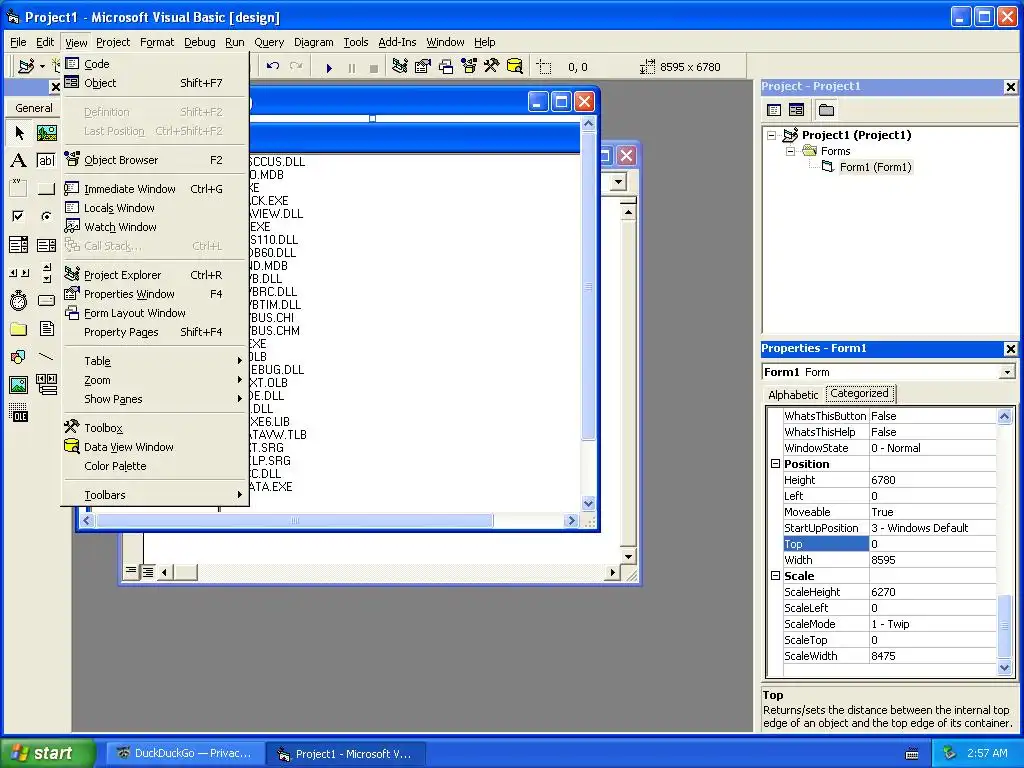Select the ListBox control tool

46,245
